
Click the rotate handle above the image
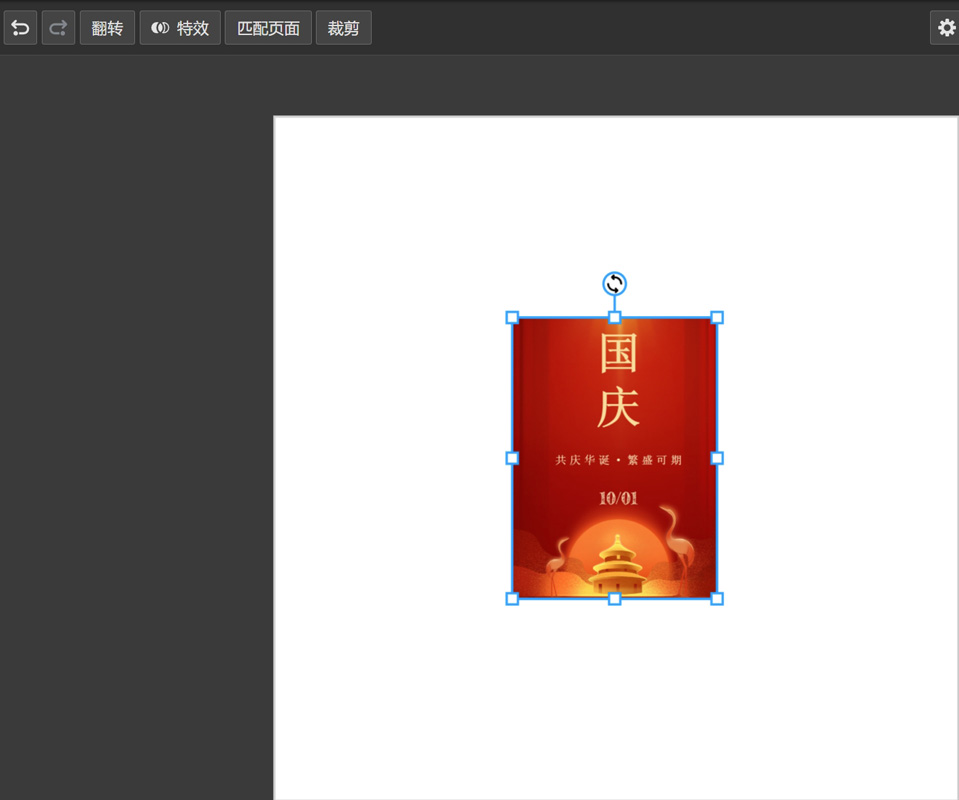[615, 284]
